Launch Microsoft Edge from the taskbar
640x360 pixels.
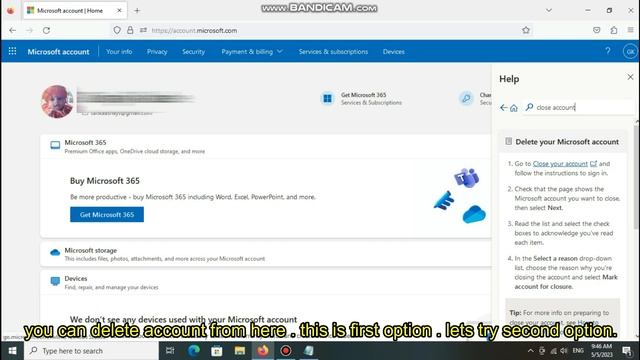194,351
